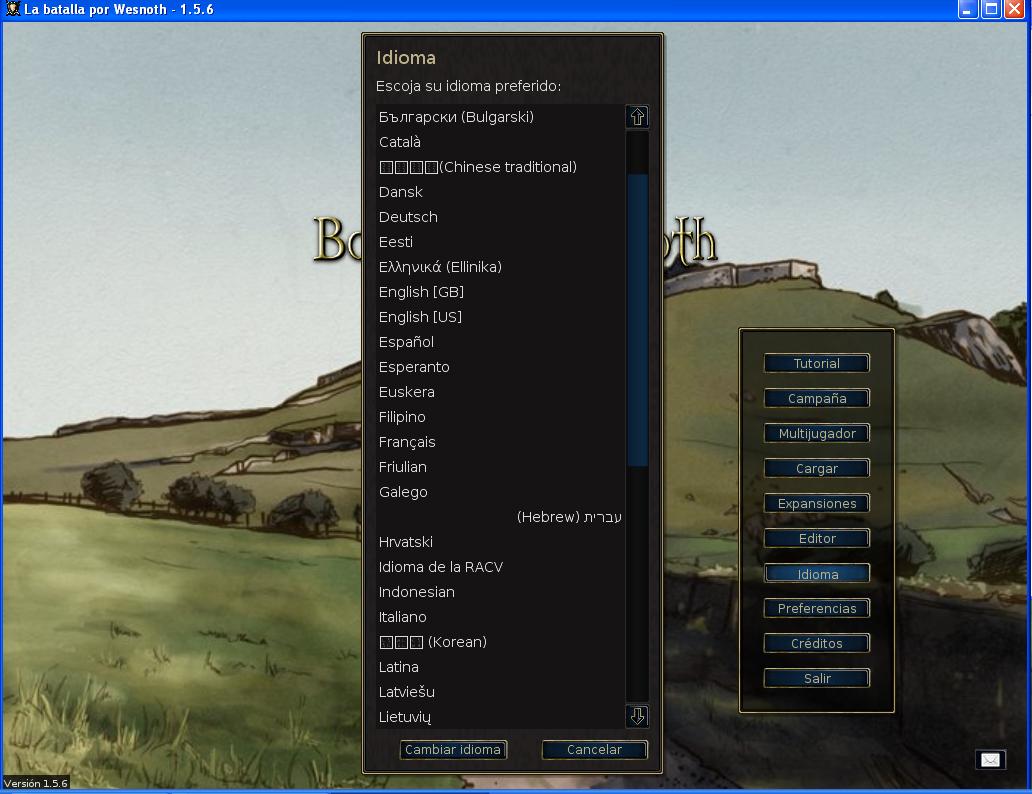Screen dimensions: 1032x794
Task: Open the Campaña menu button
Action: (817, 398)
